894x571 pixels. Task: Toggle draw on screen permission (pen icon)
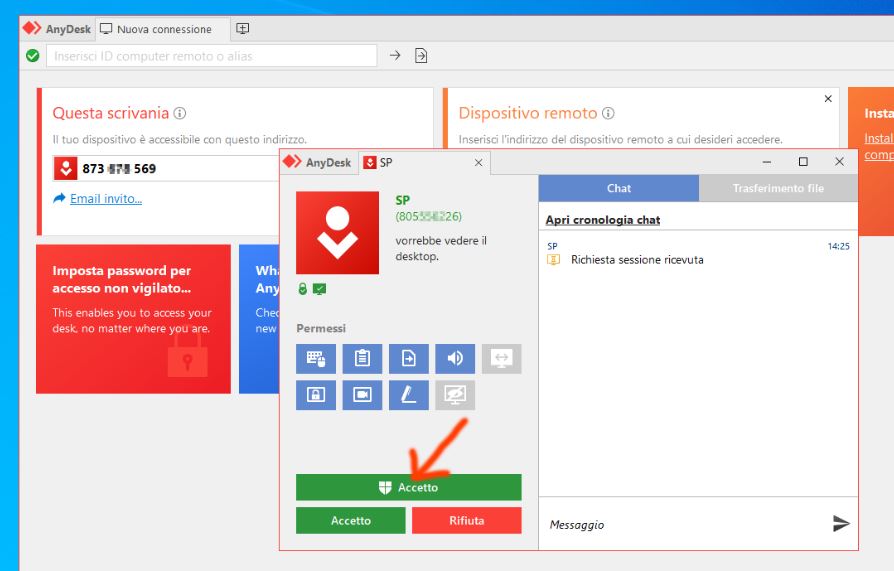click(409, 395)
